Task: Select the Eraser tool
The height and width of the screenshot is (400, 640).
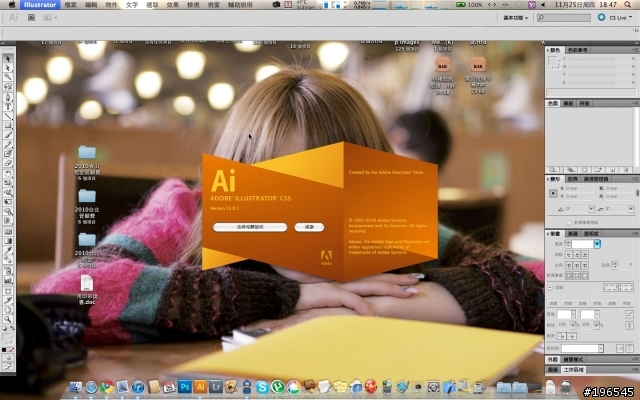Action: [8, 163]
